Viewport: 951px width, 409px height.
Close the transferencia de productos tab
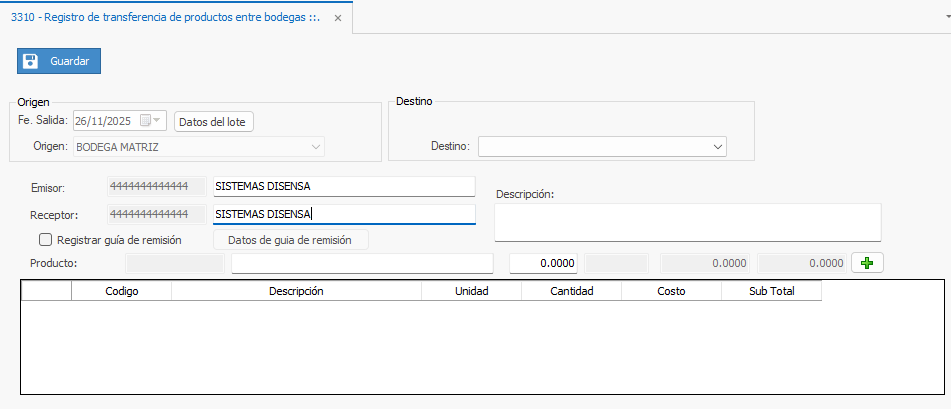337,18
